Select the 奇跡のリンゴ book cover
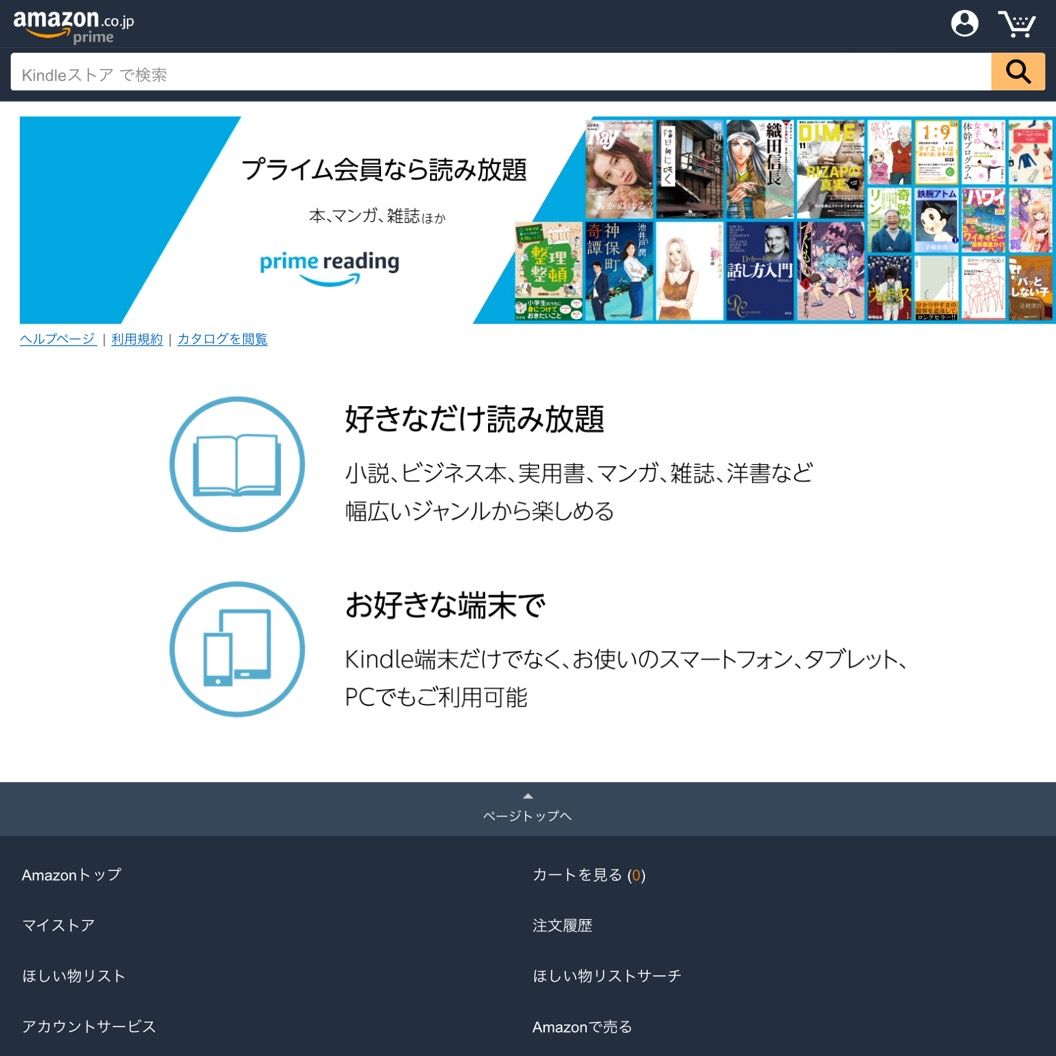The image size is (1056, 1056). point(889,220)
